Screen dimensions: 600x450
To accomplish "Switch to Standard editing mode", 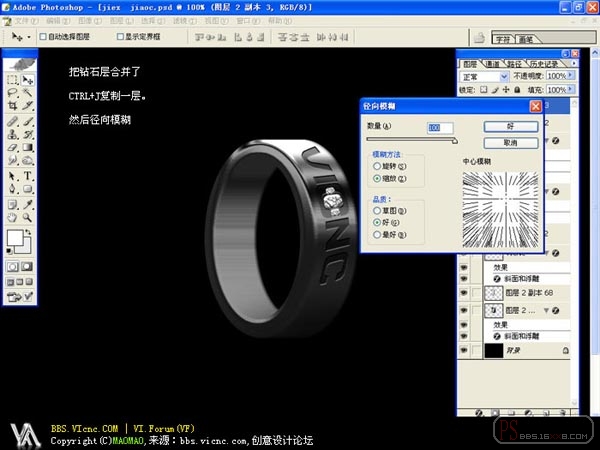I will (x=13, y=266).
